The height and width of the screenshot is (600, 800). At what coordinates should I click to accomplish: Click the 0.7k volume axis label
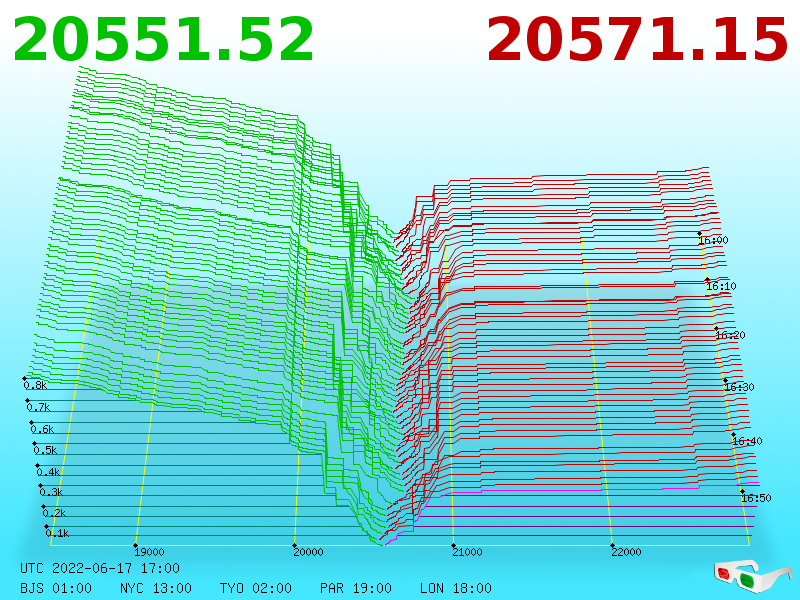pyautogui.click(x=38, y=407)
